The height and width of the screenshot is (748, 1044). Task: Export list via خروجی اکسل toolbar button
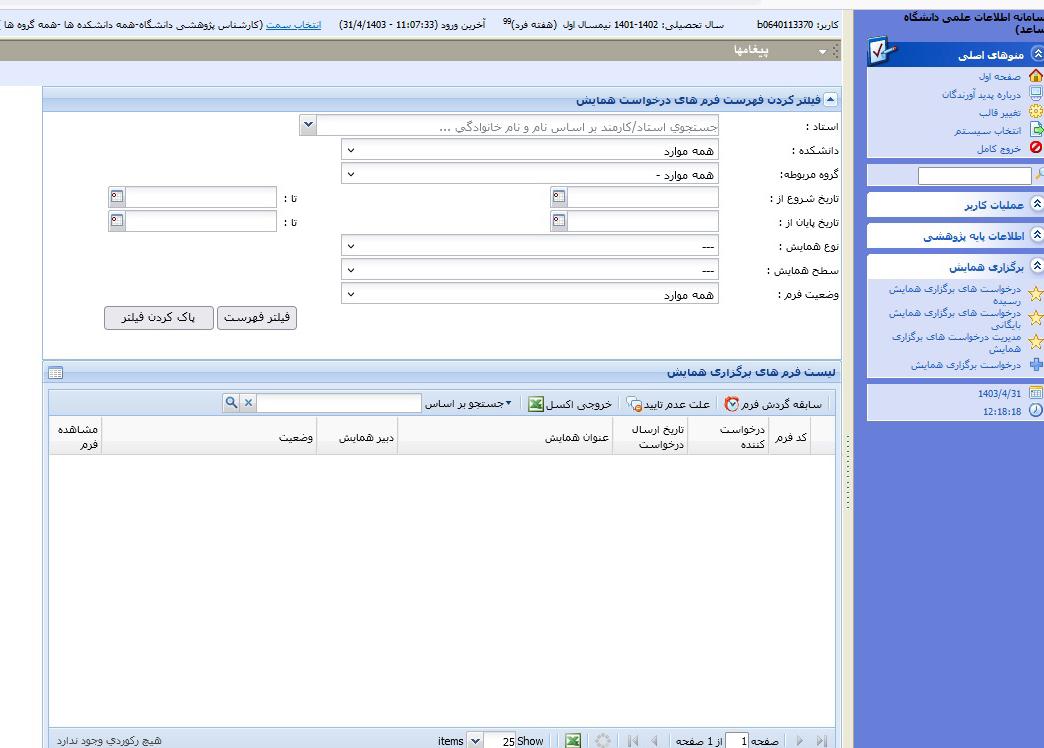click(x=536, y=404)
